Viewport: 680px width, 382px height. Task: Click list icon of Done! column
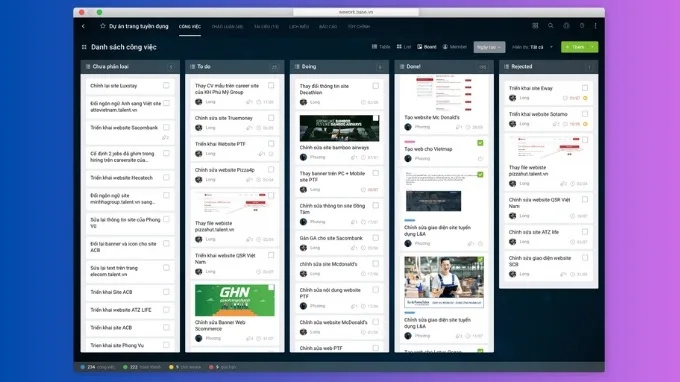coord(402,67)
